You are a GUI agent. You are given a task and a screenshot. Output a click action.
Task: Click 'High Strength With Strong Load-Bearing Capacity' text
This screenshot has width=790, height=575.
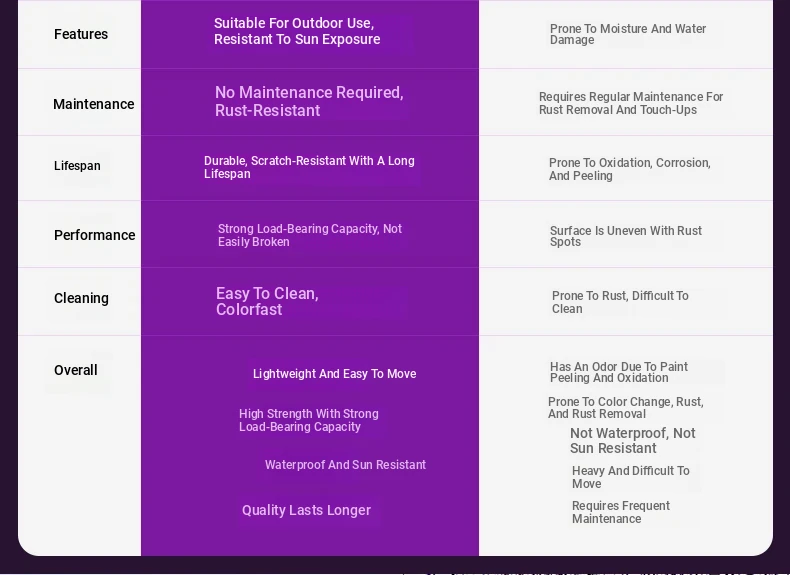click(308, 420)
